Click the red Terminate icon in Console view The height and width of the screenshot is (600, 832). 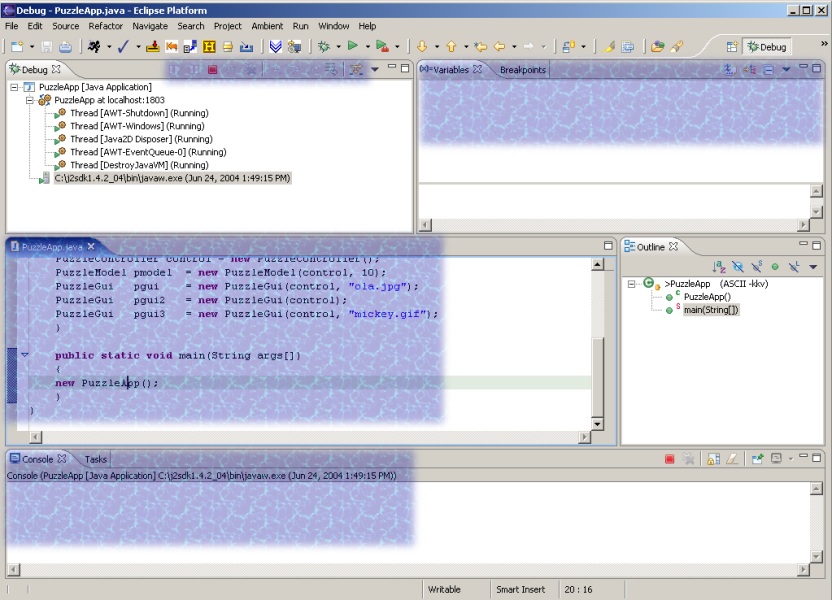669,459
